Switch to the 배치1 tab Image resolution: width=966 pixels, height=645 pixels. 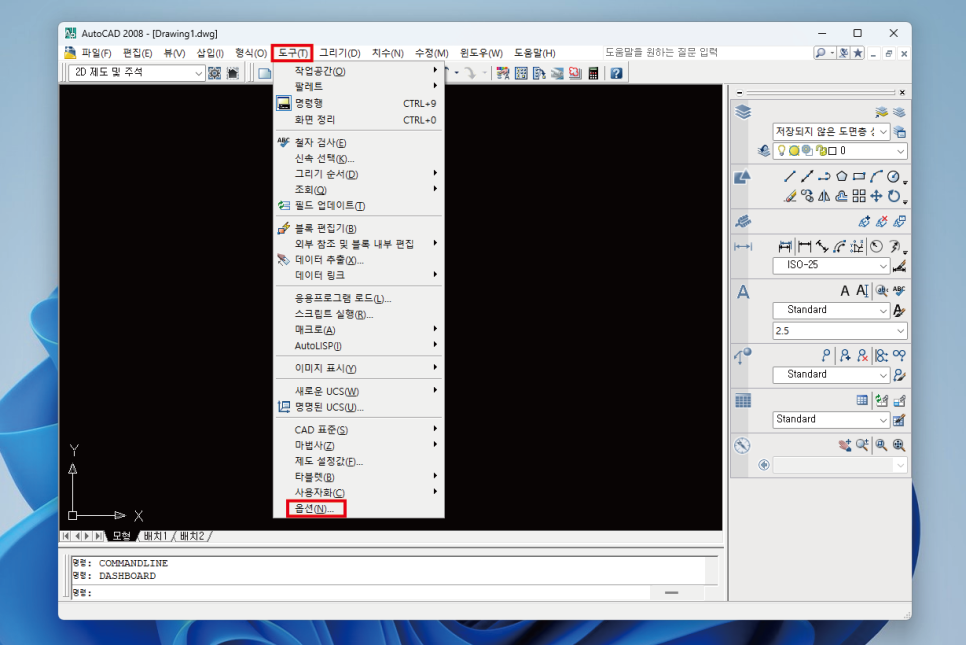(x=155, y=536)
